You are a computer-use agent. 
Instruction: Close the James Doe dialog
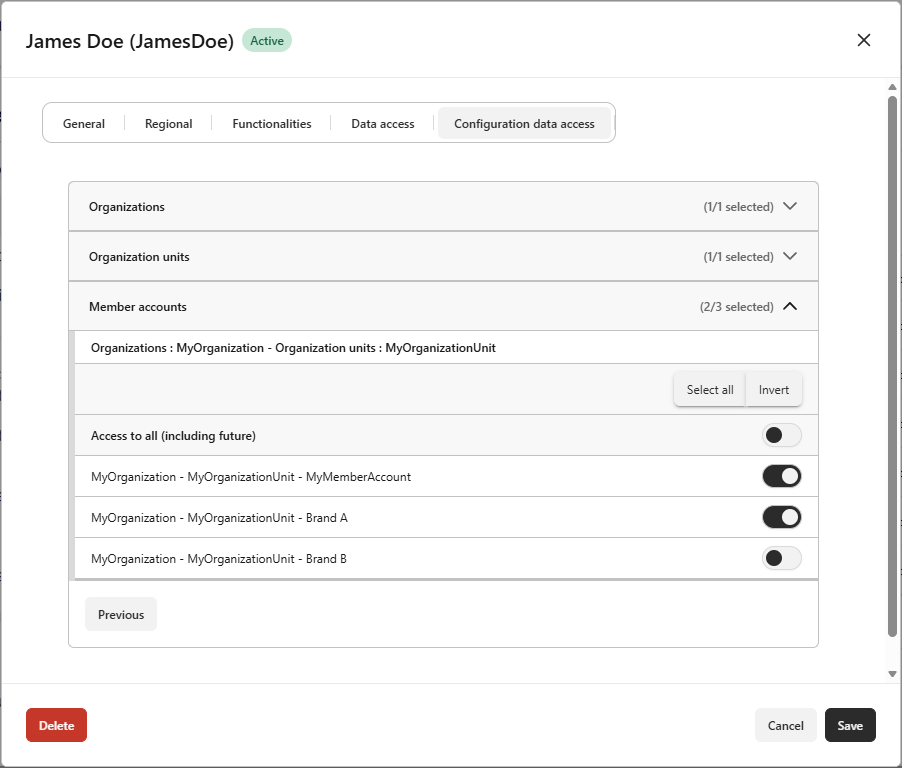pyautogui.click(x=864, y=40)
